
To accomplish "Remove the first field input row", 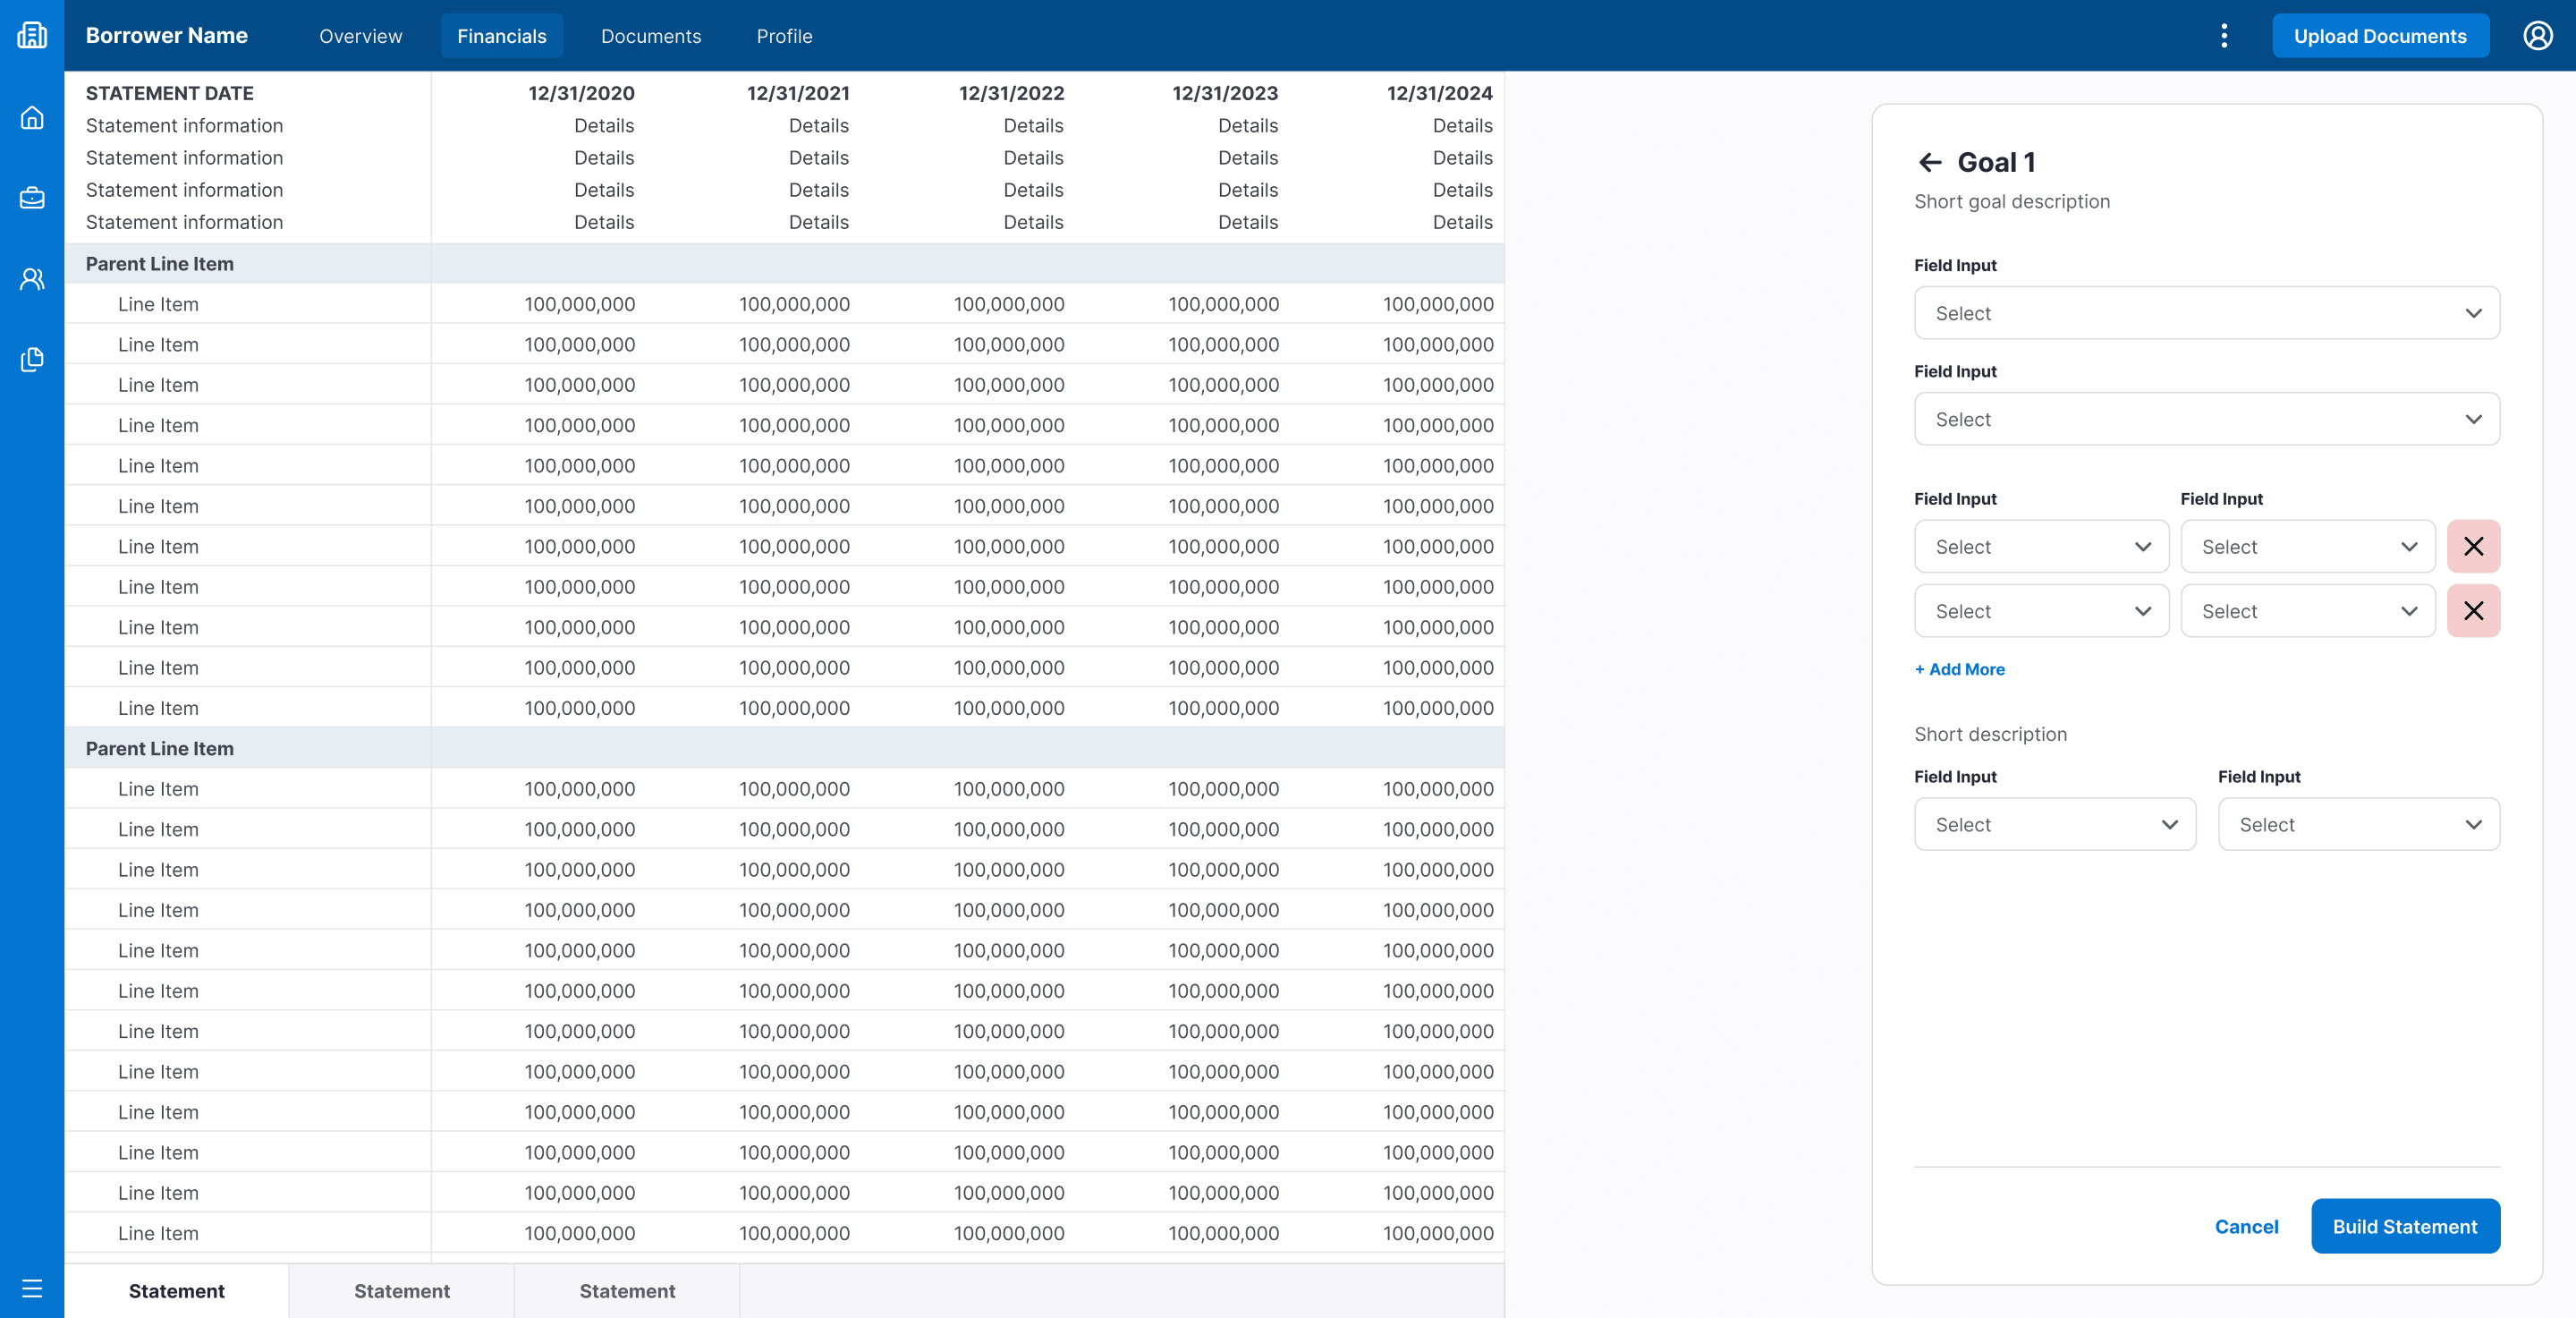I will point(2473,546).
